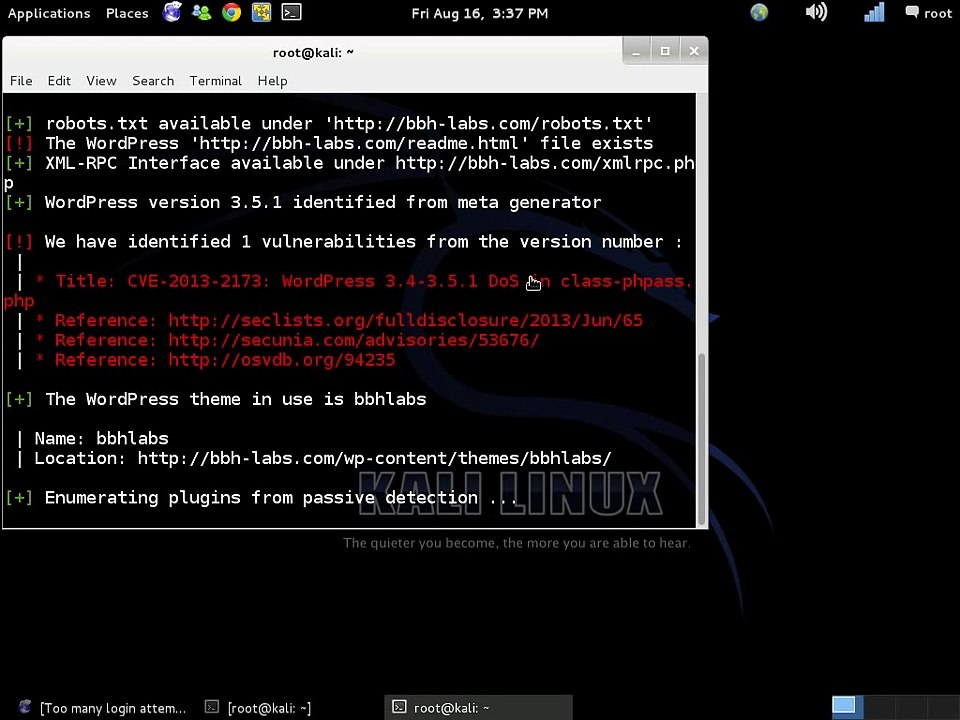The image size is (960, 720).
Task: Launch the Iceweasel browser icon
Action: (x=172, y=12)
